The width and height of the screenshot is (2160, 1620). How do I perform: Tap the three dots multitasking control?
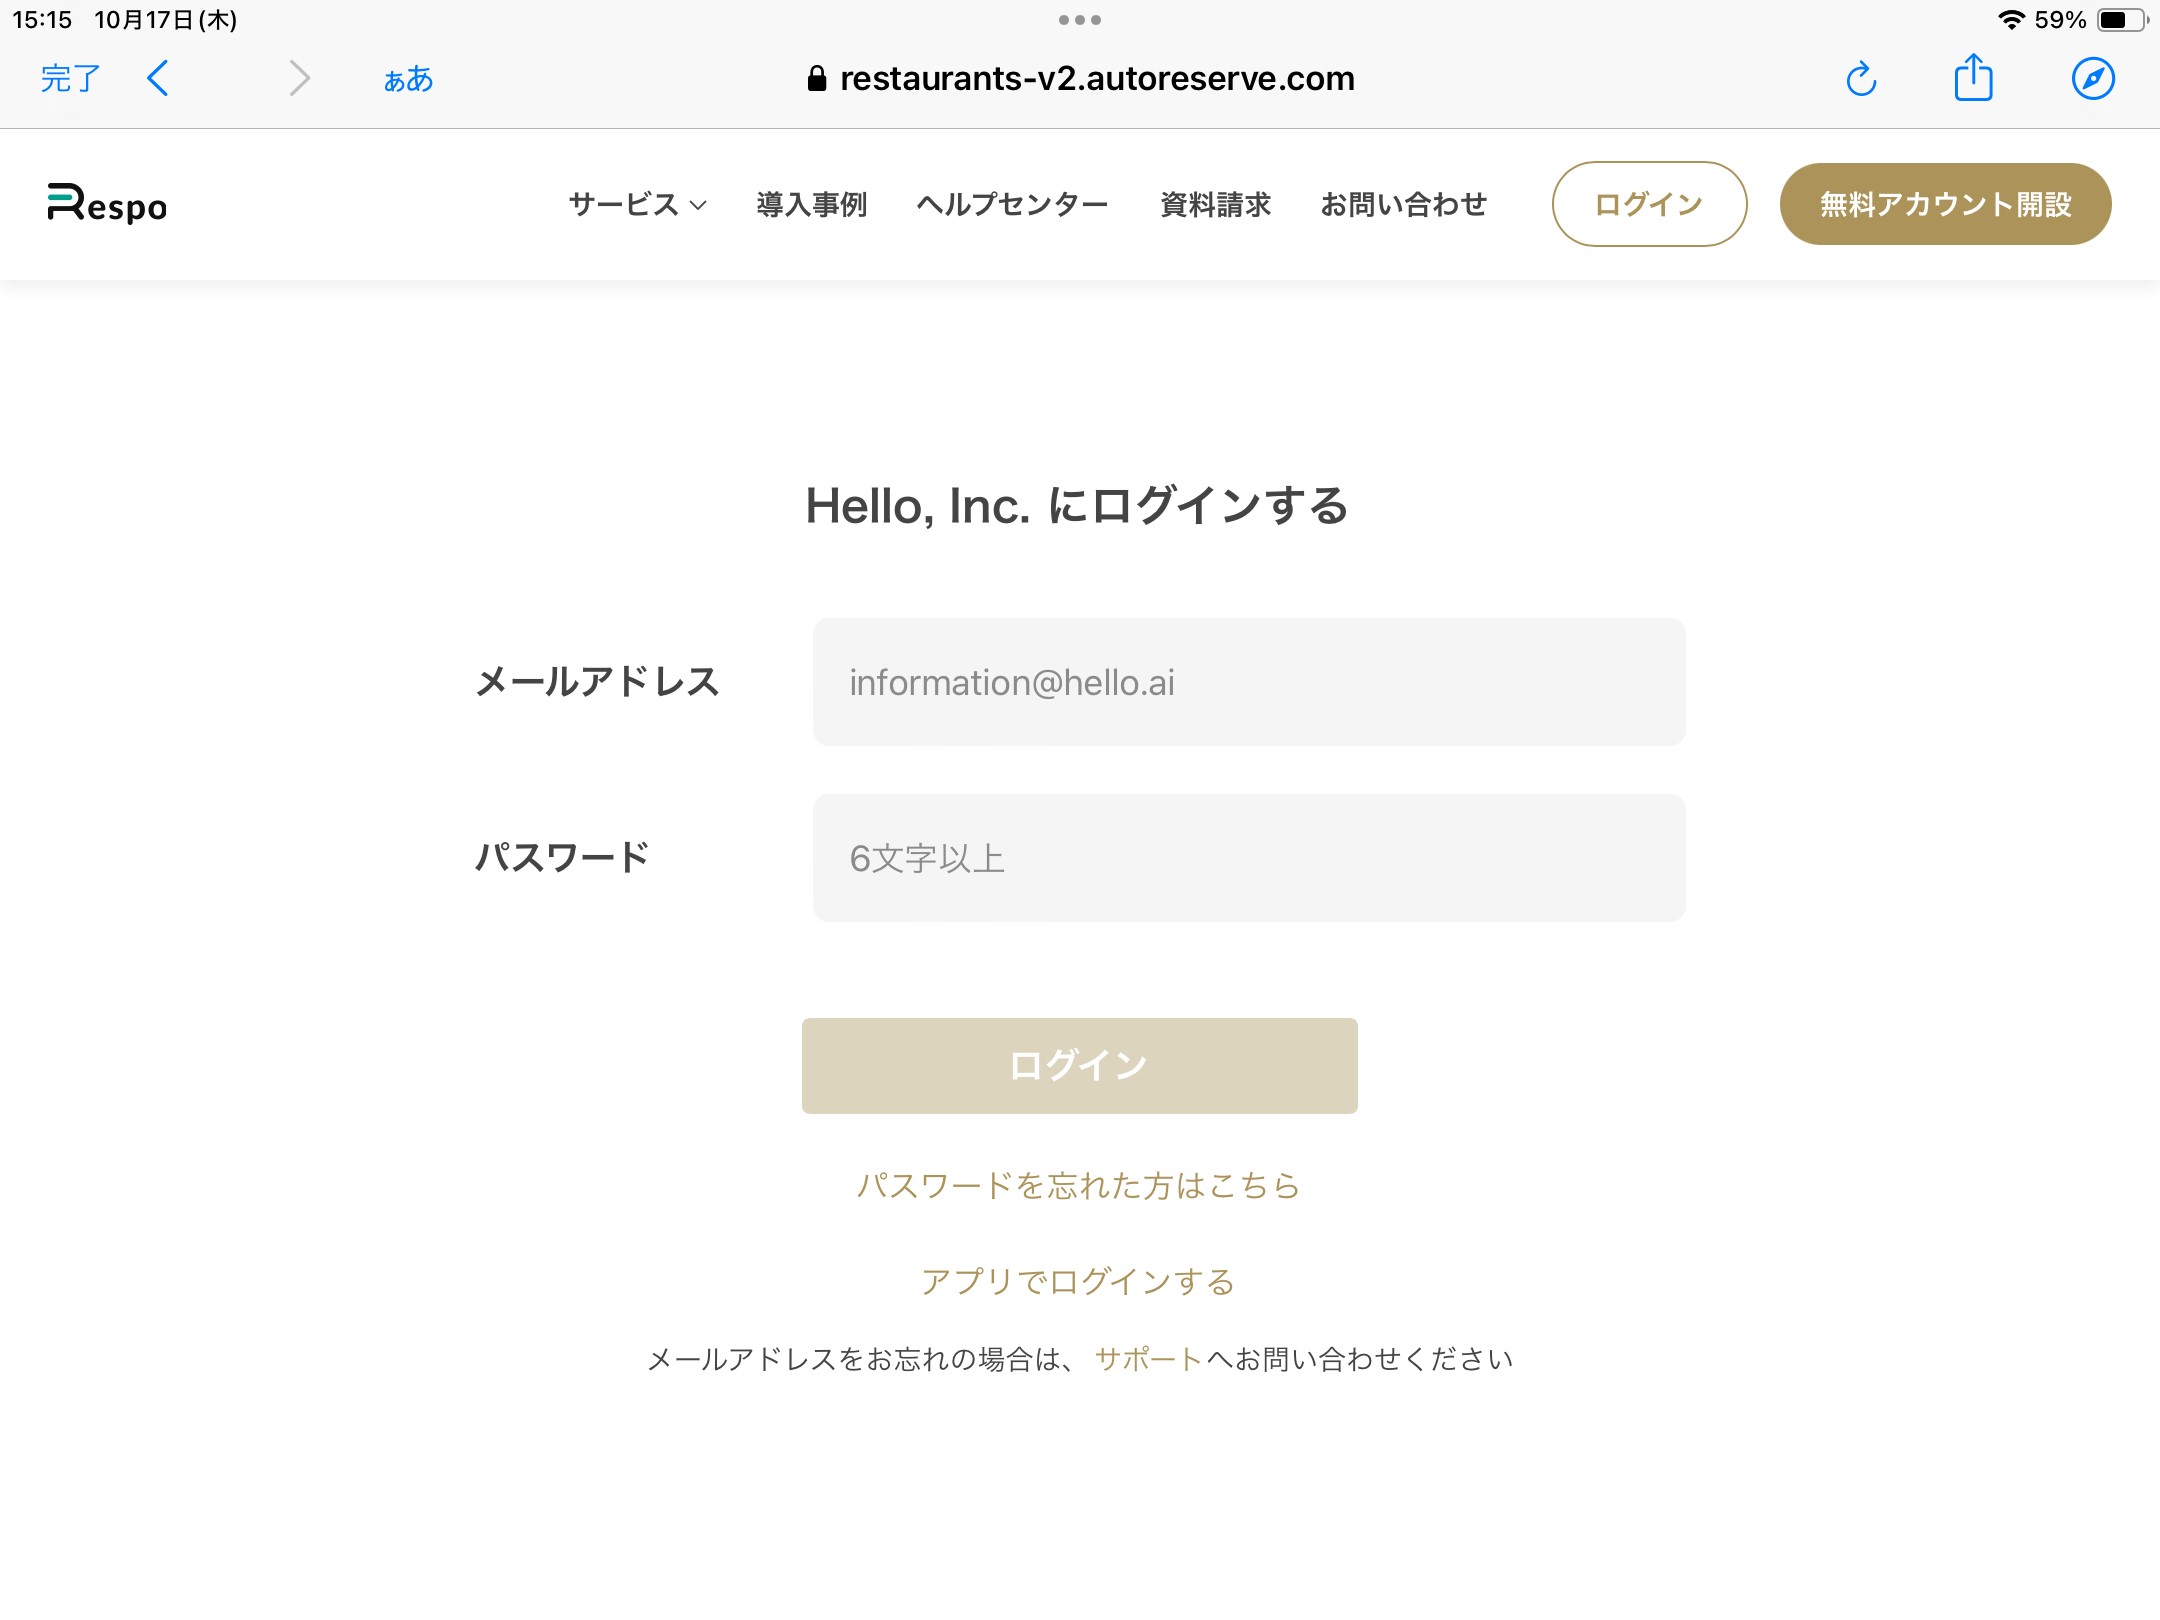[x=1080, y=20]
